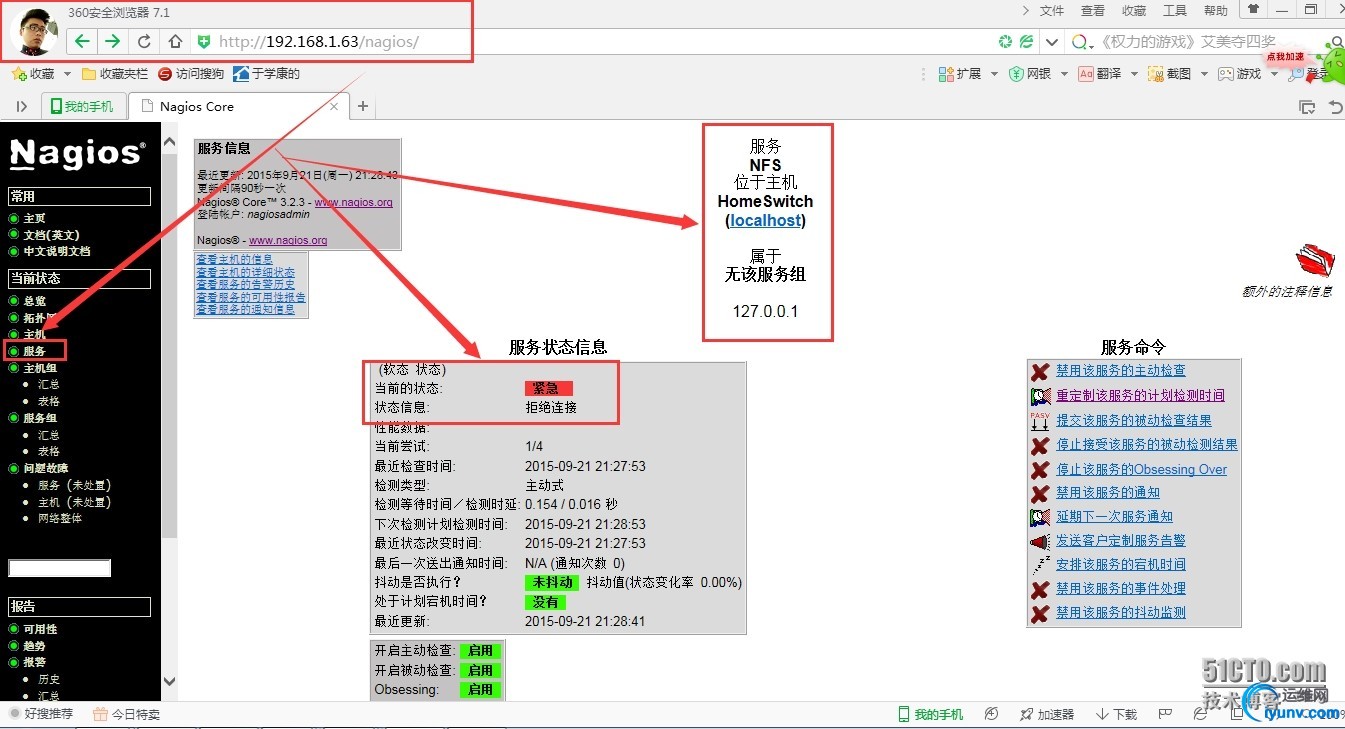
Task: Open the 帮助 menu
Action: pos(1216,11)
